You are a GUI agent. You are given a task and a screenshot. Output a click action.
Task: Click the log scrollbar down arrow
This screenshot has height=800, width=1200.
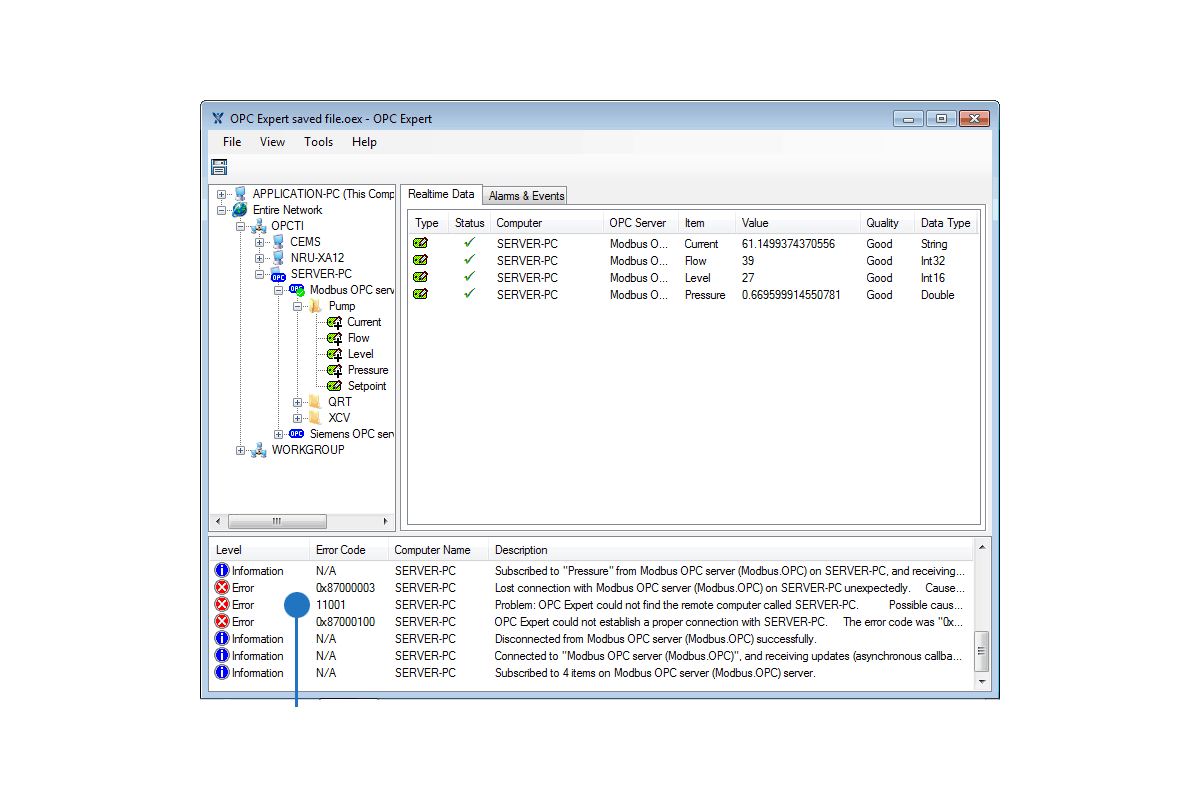point(982,681)
